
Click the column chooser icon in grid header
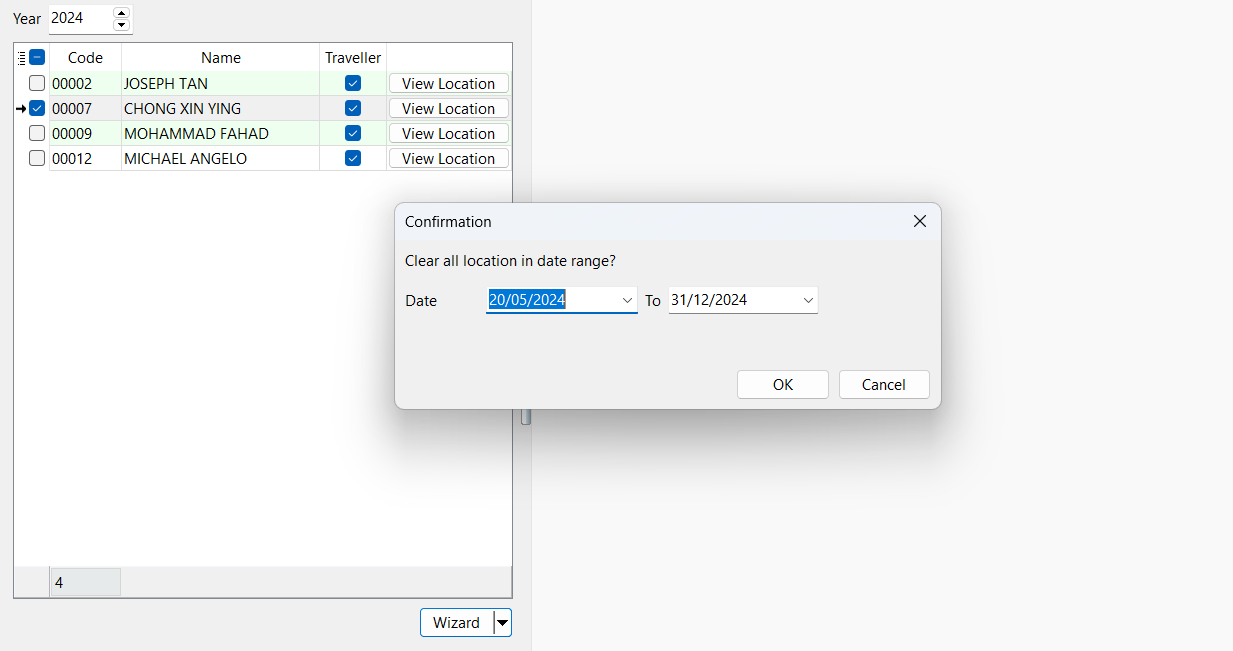coord(22,58)
